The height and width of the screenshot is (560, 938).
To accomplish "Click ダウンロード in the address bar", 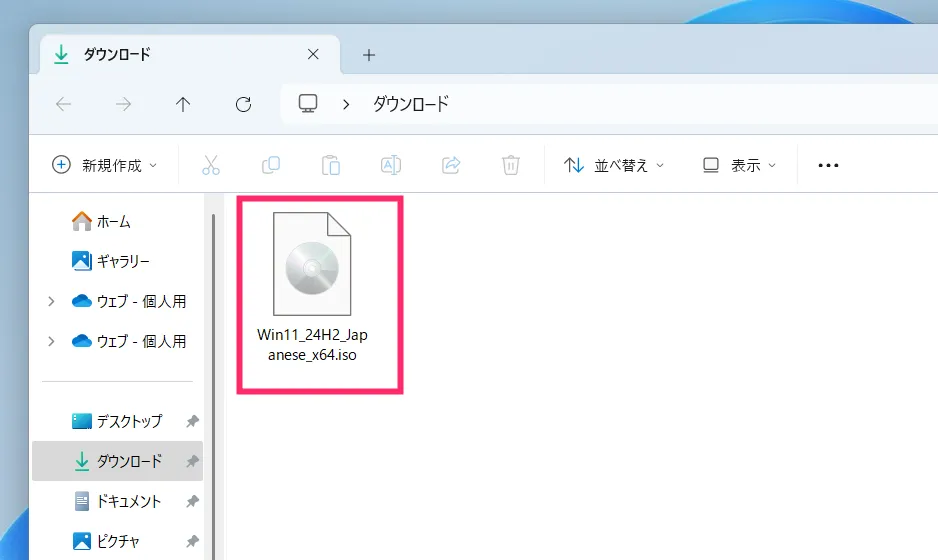I will click(411, 104).
